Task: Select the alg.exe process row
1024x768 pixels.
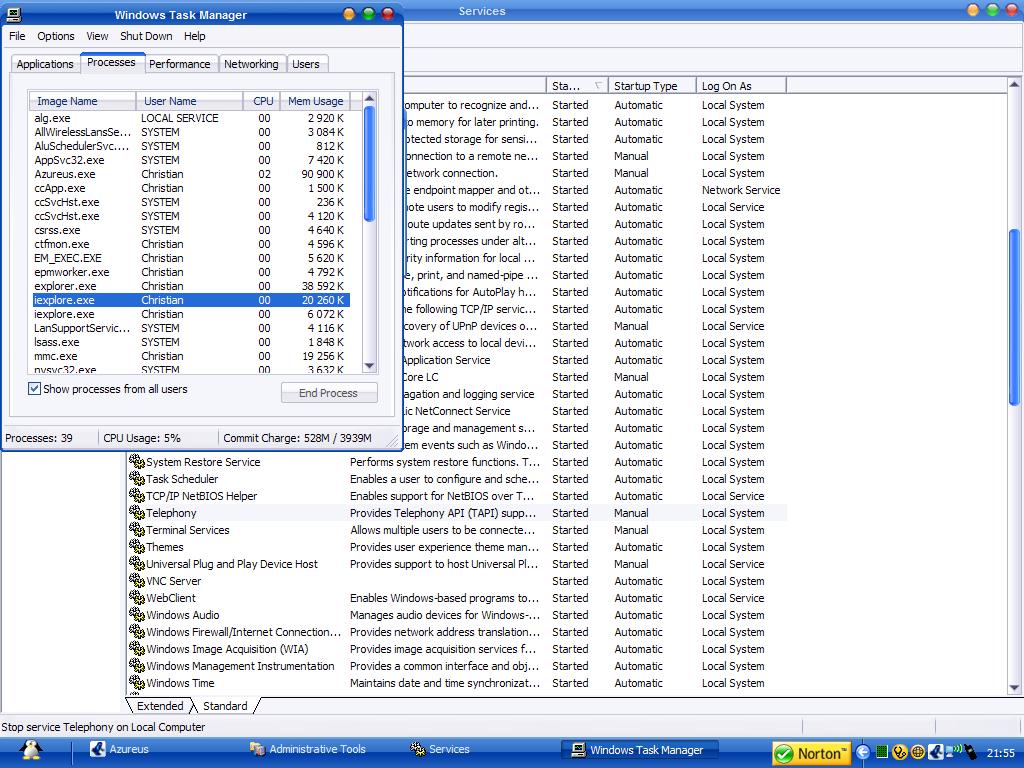Action: (x=191, y=118)
